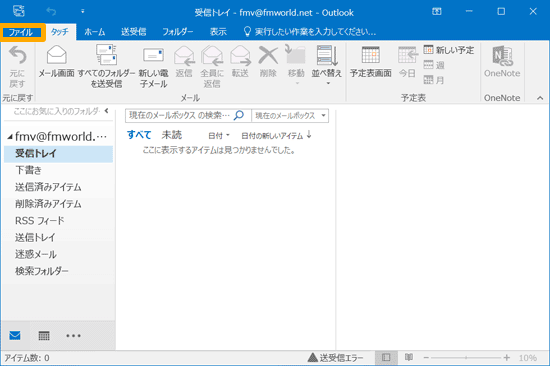Image resolution: width=550 pixels, height=366 pixels.
Task: Click the 実行したい作業 tell-me search box
Action: pos(310,32)
